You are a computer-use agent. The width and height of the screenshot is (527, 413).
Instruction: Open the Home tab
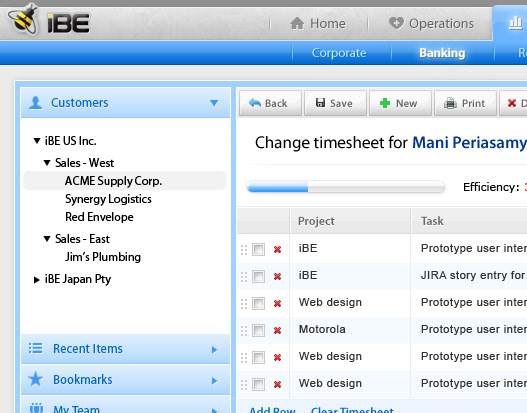(318, 24)
